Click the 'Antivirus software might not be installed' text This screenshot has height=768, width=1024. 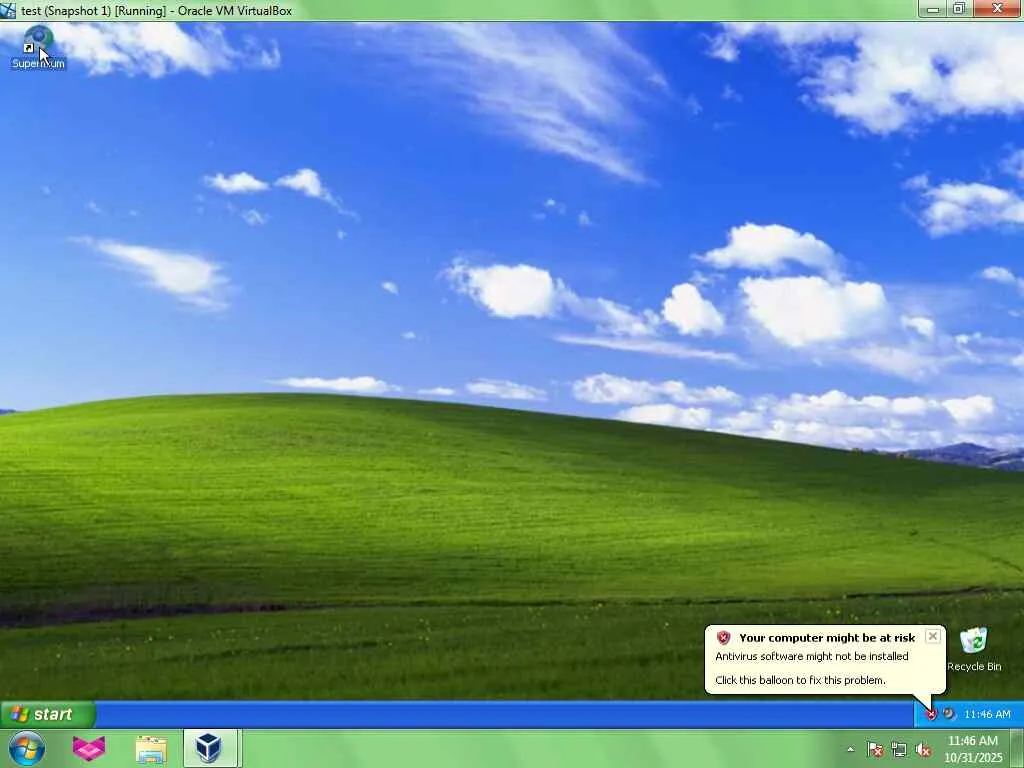[x=812, y=656]
